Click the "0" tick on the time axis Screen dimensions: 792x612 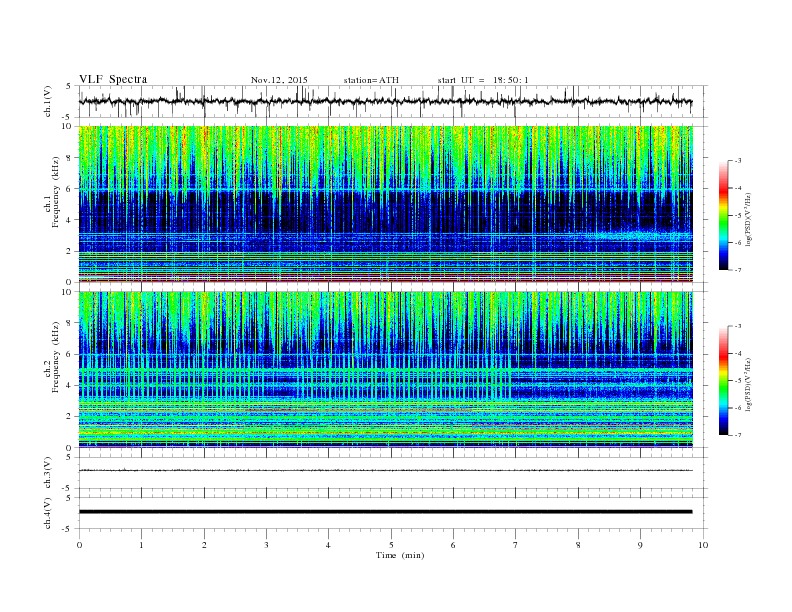point(79,545)
